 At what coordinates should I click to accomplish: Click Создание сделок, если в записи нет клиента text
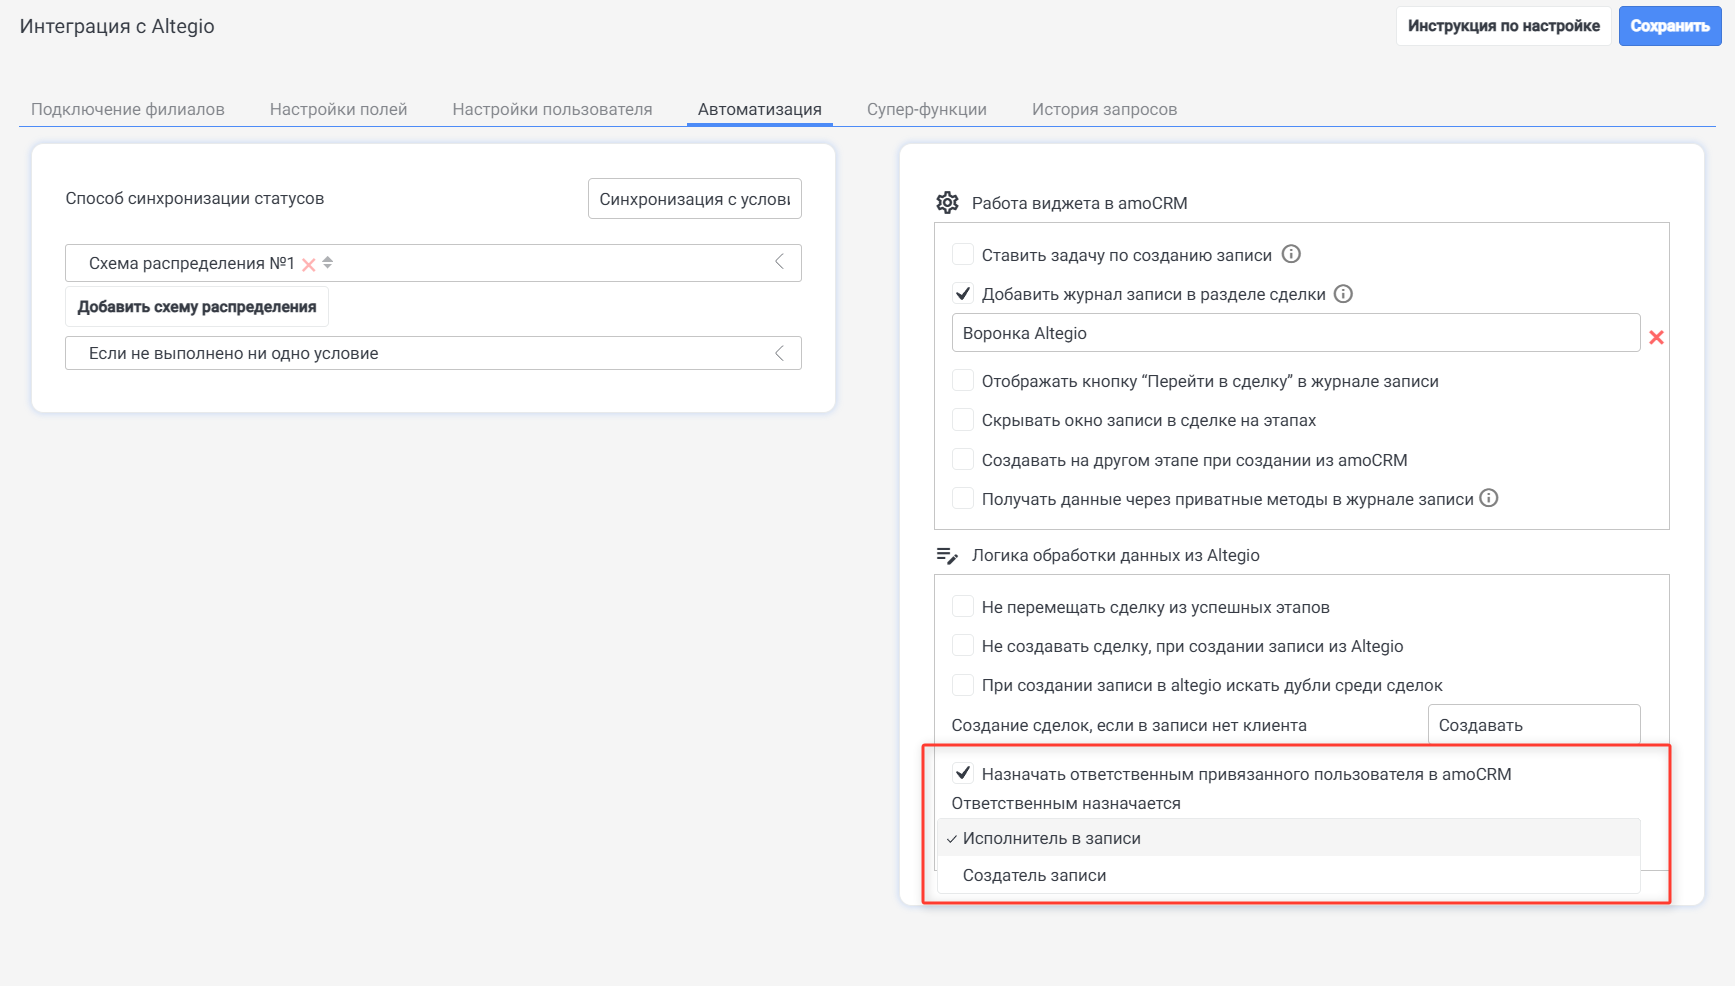(x=1129, y=725)
